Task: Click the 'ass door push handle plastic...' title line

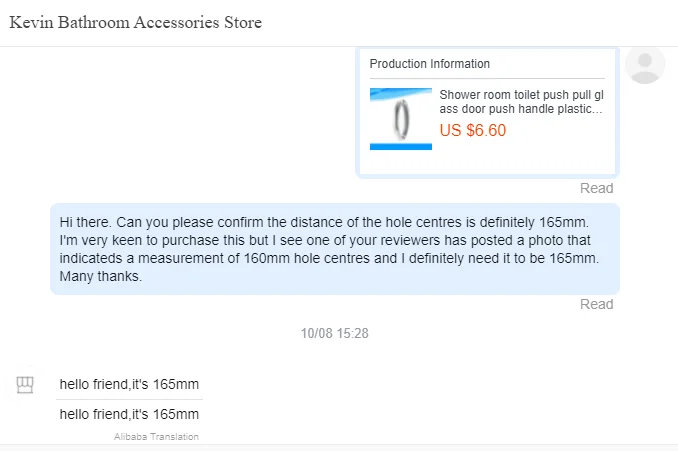Action: [x=521, y=109]
